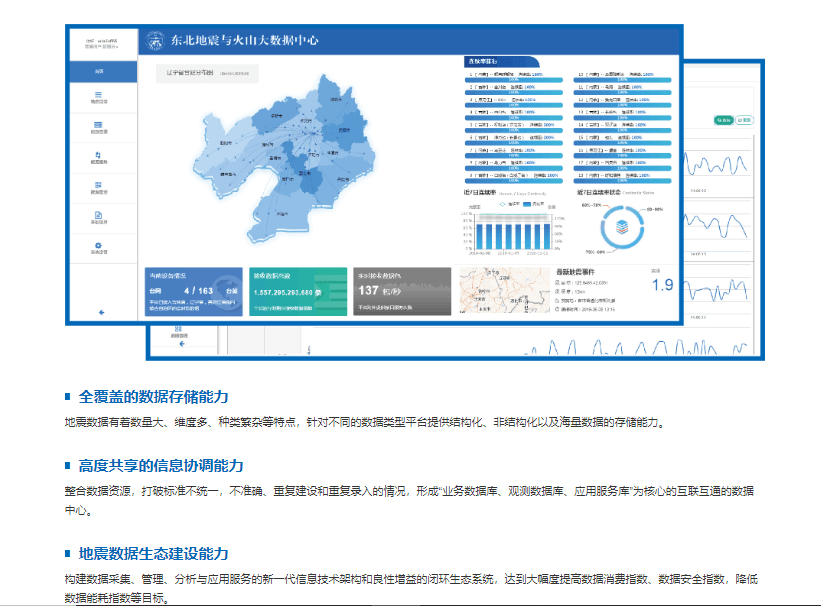Click progress bar under ranking entry 2
This screenshot has height=606, width=821.
(x=514, y=93)
